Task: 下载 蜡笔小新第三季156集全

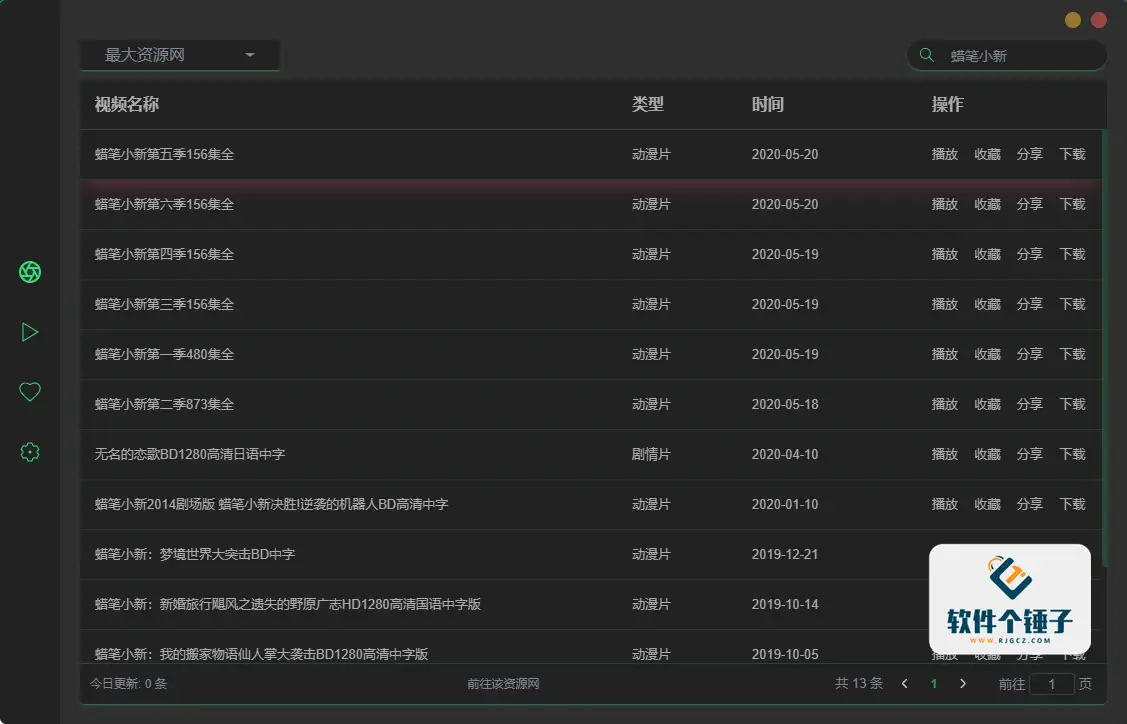Action: coord(1071,304)
